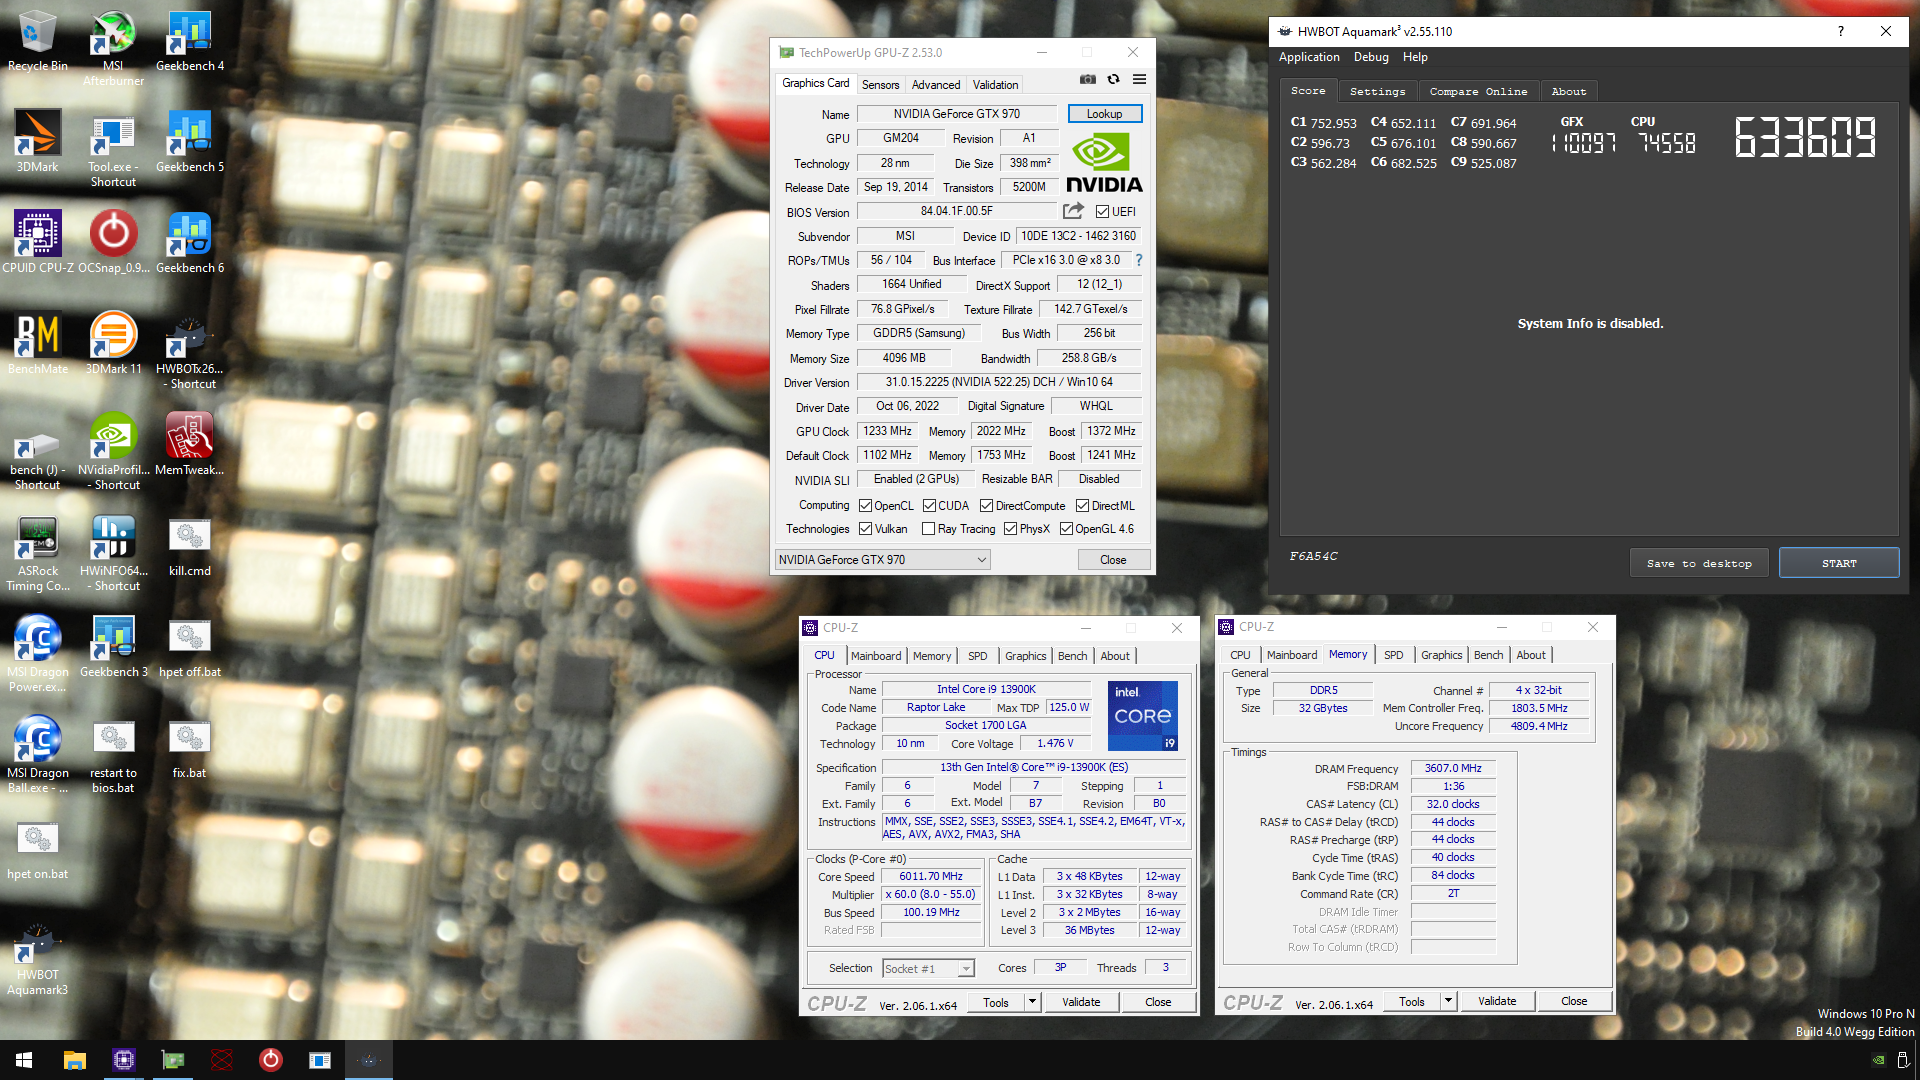Launch CPUID CPU-Z desktop shortcut
The width and height of the screenshot is (1920, 1080).
[37, 242]
